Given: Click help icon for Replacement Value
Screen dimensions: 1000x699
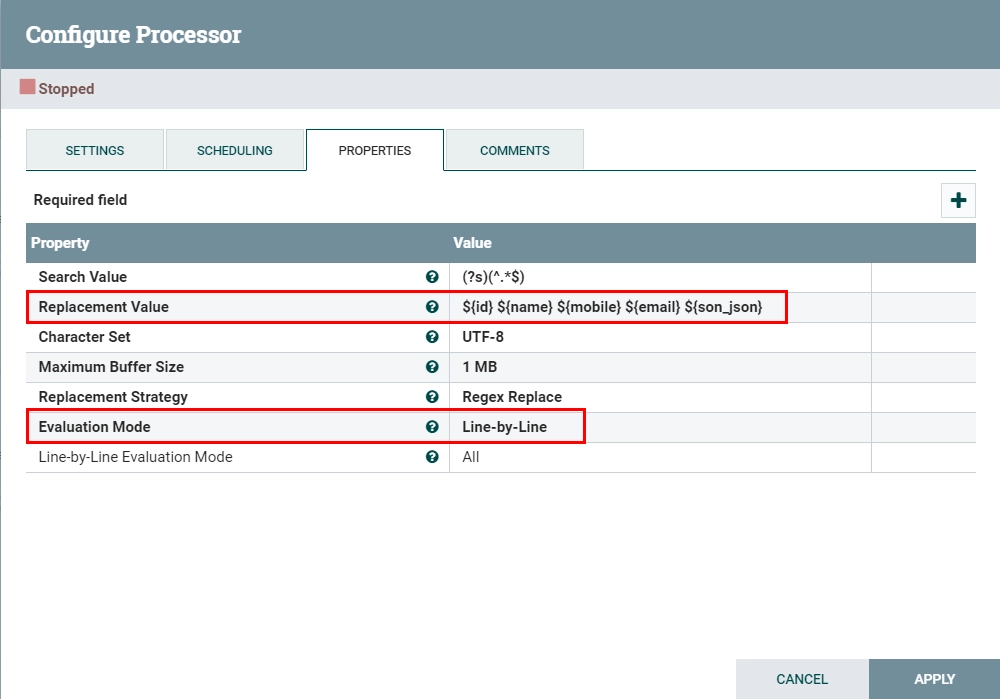Looking at the screenshot, I should click(x=432, y=307).
